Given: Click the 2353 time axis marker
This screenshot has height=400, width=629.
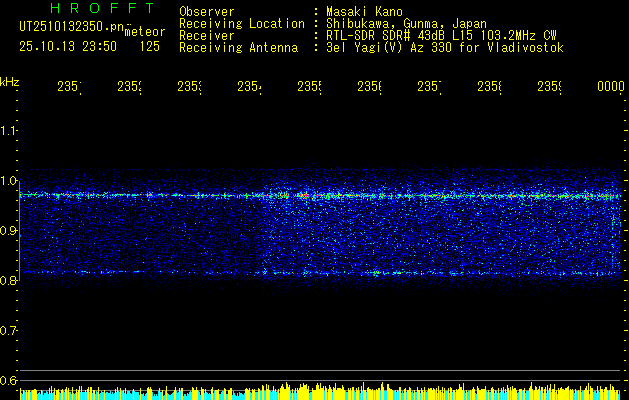Looking at the screenshot, I should 189,87.
